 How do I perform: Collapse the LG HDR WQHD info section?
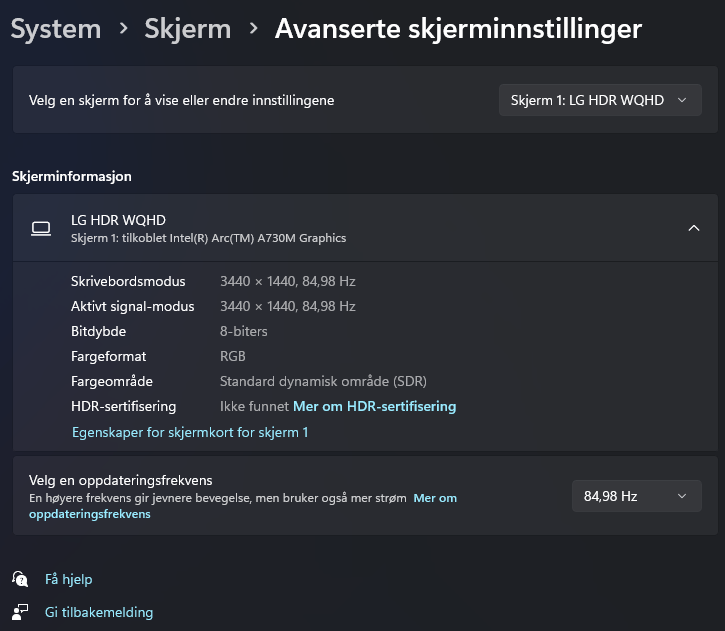click(693, 228)
